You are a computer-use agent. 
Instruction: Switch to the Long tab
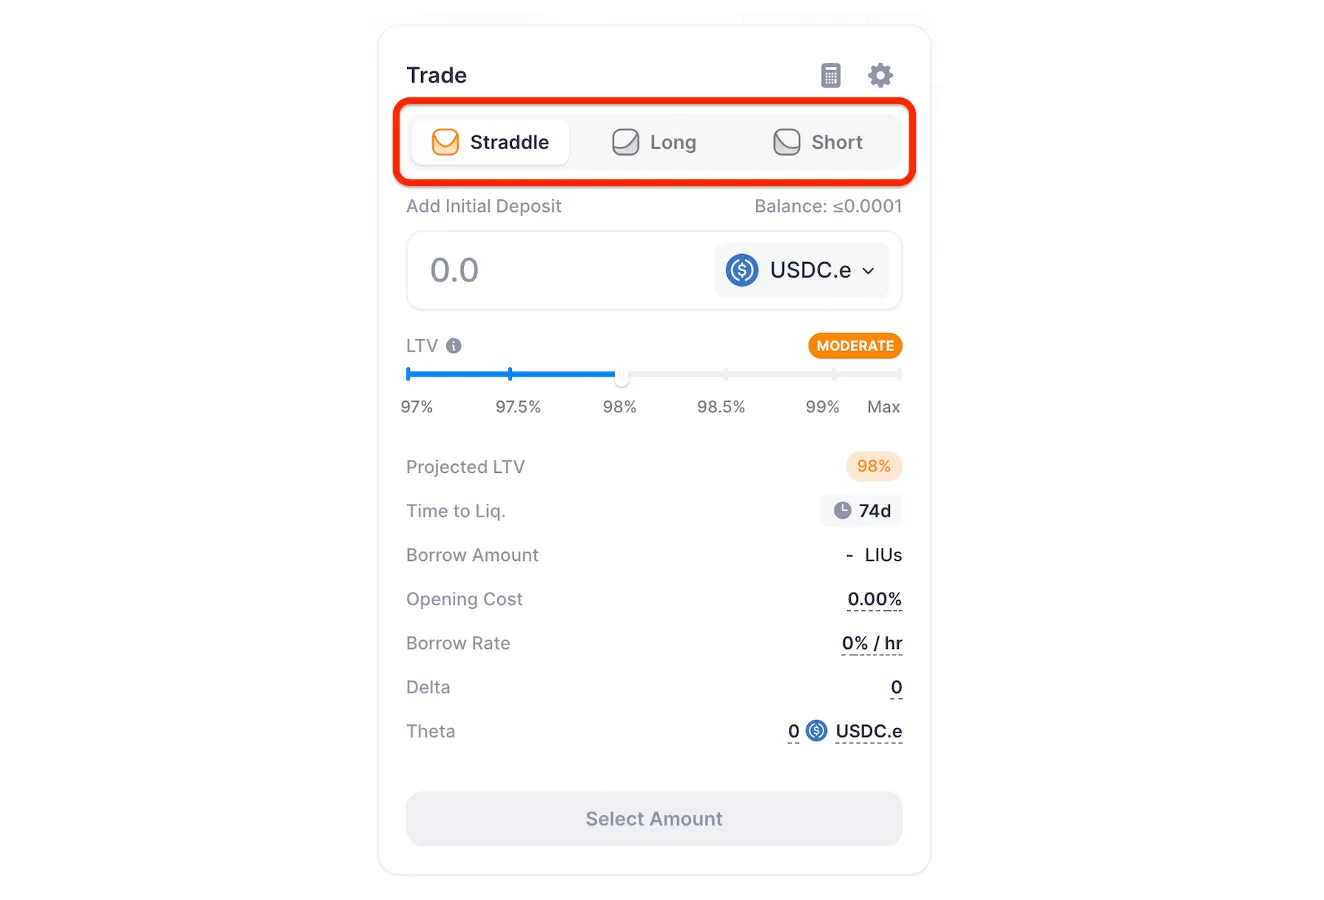pos(654,142)
